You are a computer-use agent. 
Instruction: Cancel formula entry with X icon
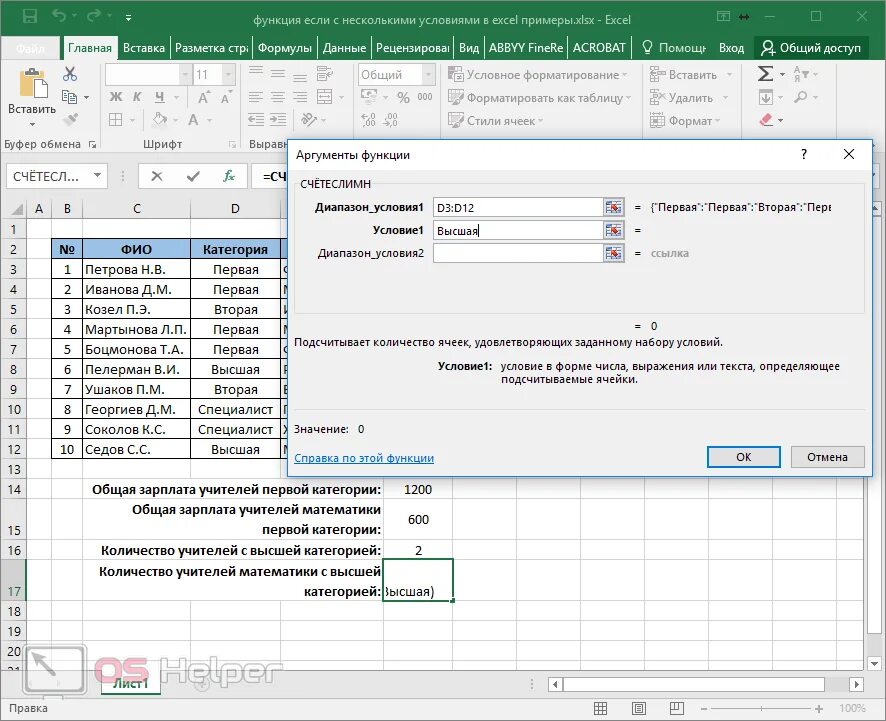coord(157,176)
